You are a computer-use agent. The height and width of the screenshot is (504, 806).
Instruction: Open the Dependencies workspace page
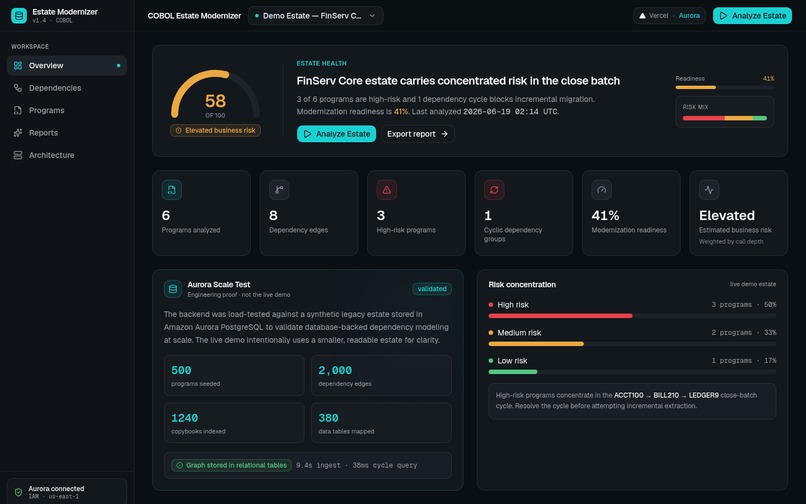(67, 88)
